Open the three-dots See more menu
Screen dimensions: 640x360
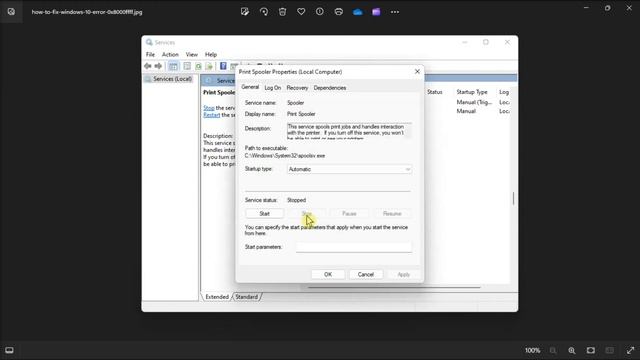[x=395, y=12]
